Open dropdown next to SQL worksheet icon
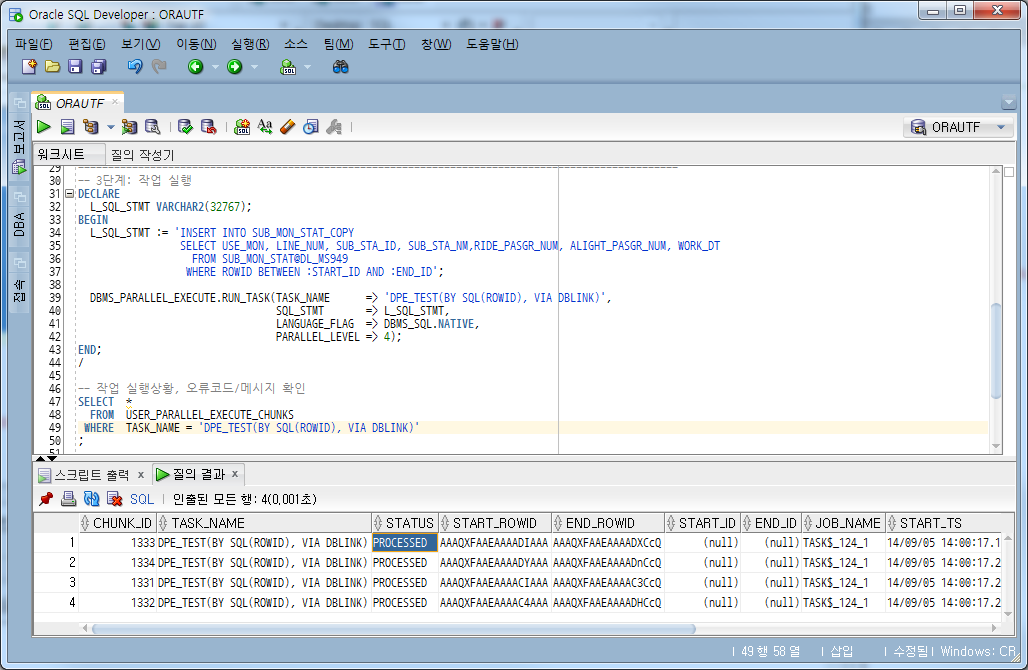The width and height of the screenshot is (1028, 670). (307, 67)
